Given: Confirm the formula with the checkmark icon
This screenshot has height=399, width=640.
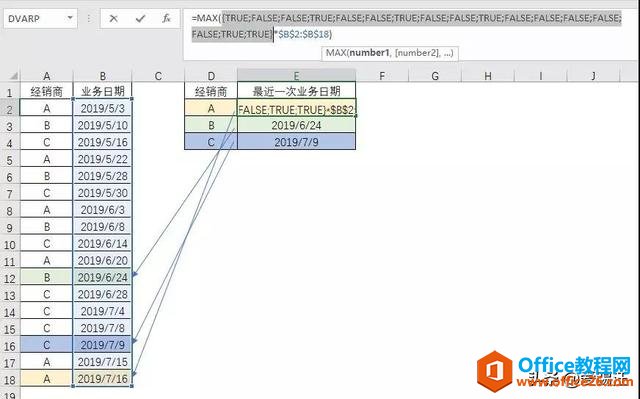Looking at the screenshot, I should click(140, 19).
